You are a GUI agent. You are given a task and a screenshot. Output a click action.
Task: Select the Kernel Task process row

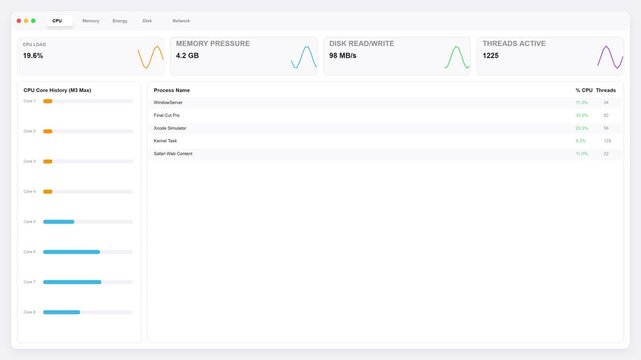point(385,141)
